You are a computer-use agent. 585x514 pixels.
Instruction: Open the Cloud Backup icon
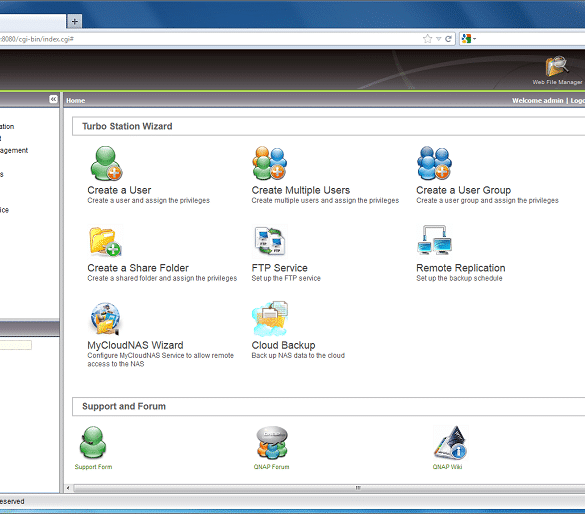(270, 318)
